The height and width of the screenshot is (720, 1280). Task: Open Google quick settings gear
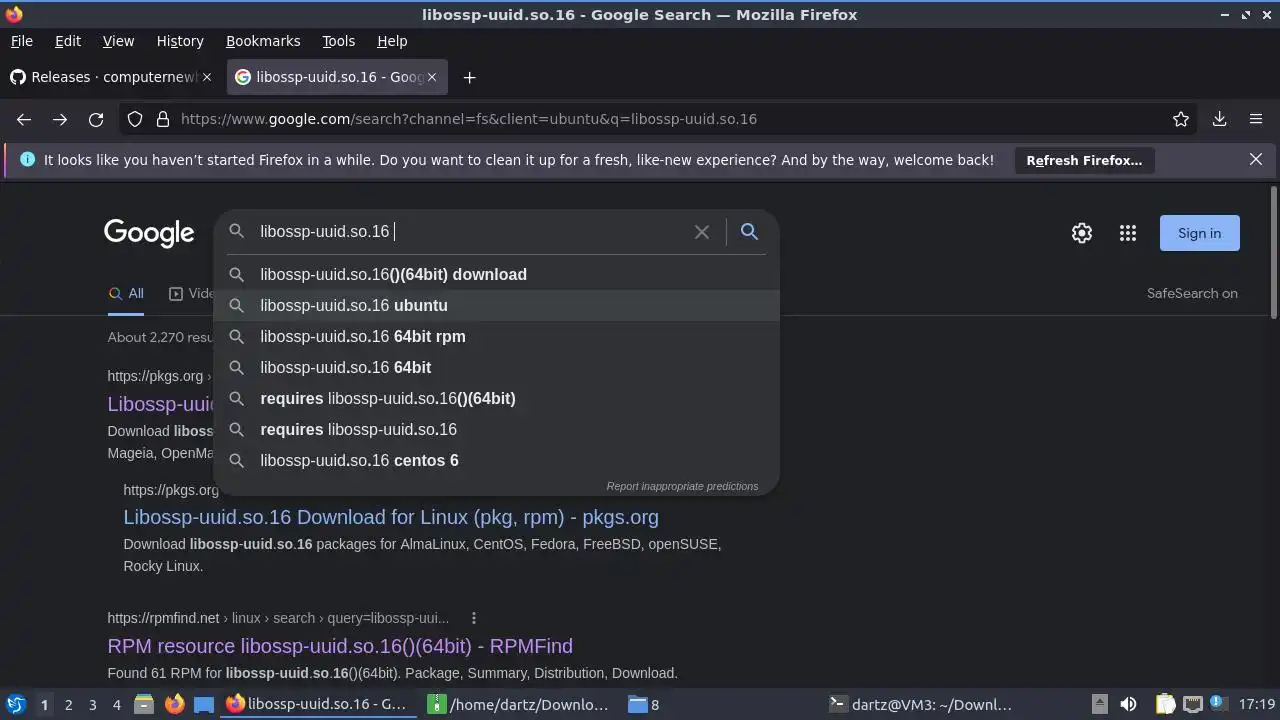pyautogui.click(x=1082, y=233)
